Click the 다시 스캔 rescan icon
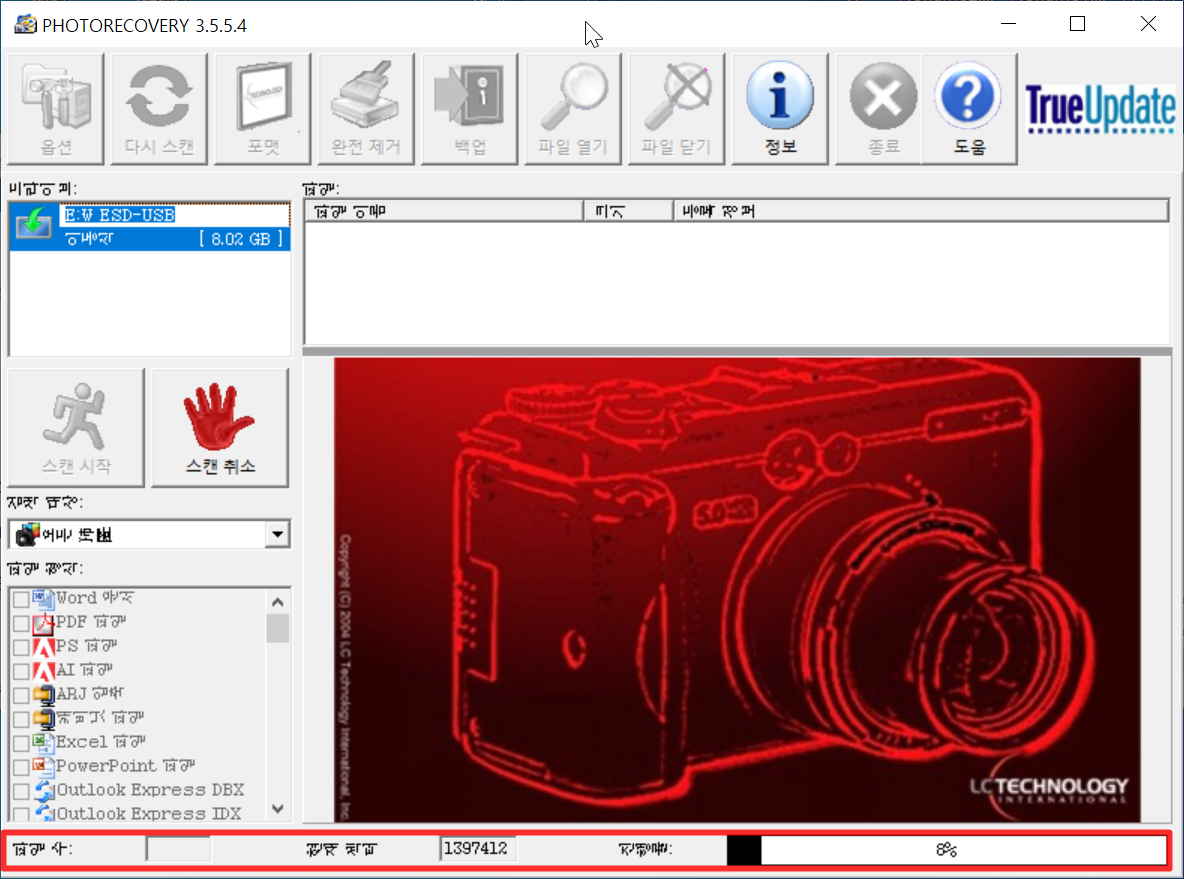 [159, 108]
